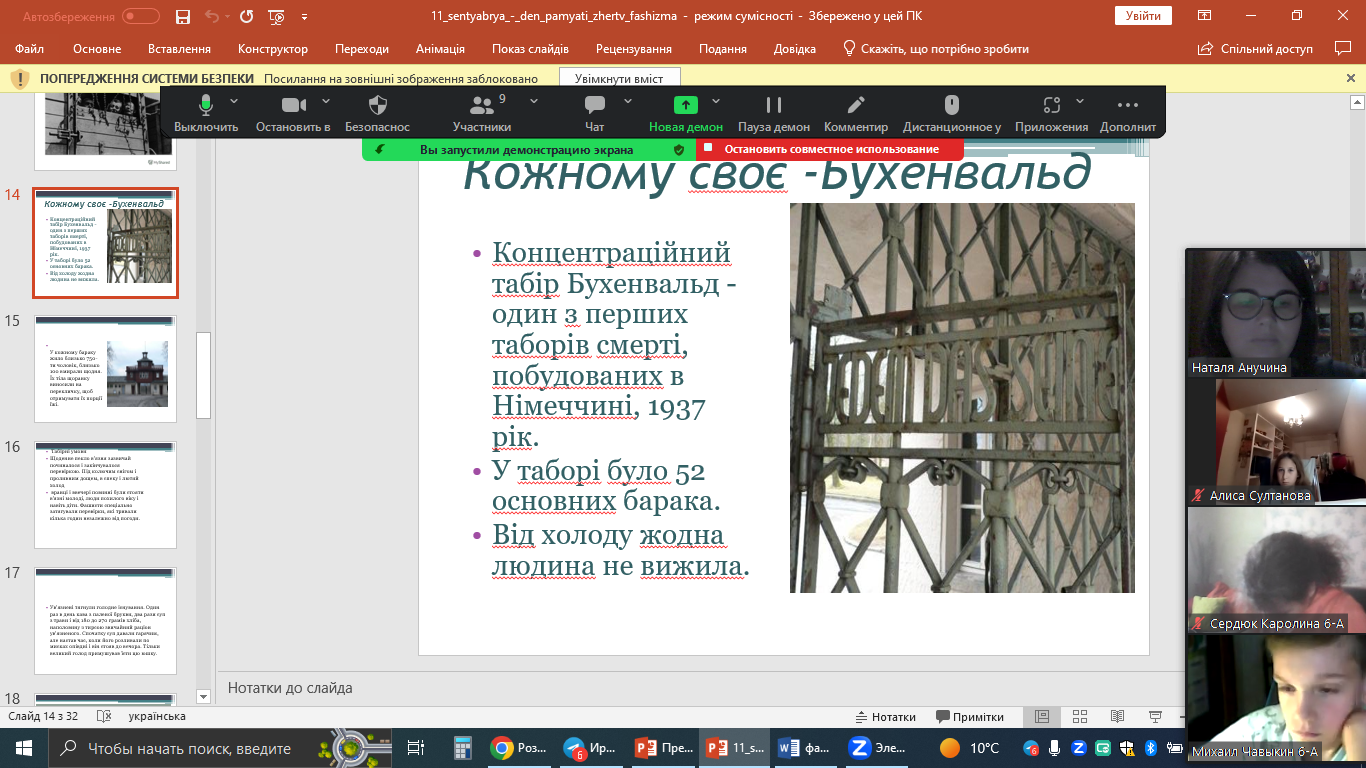Open the comments pane icon in ribbon

pos(1343,48)
